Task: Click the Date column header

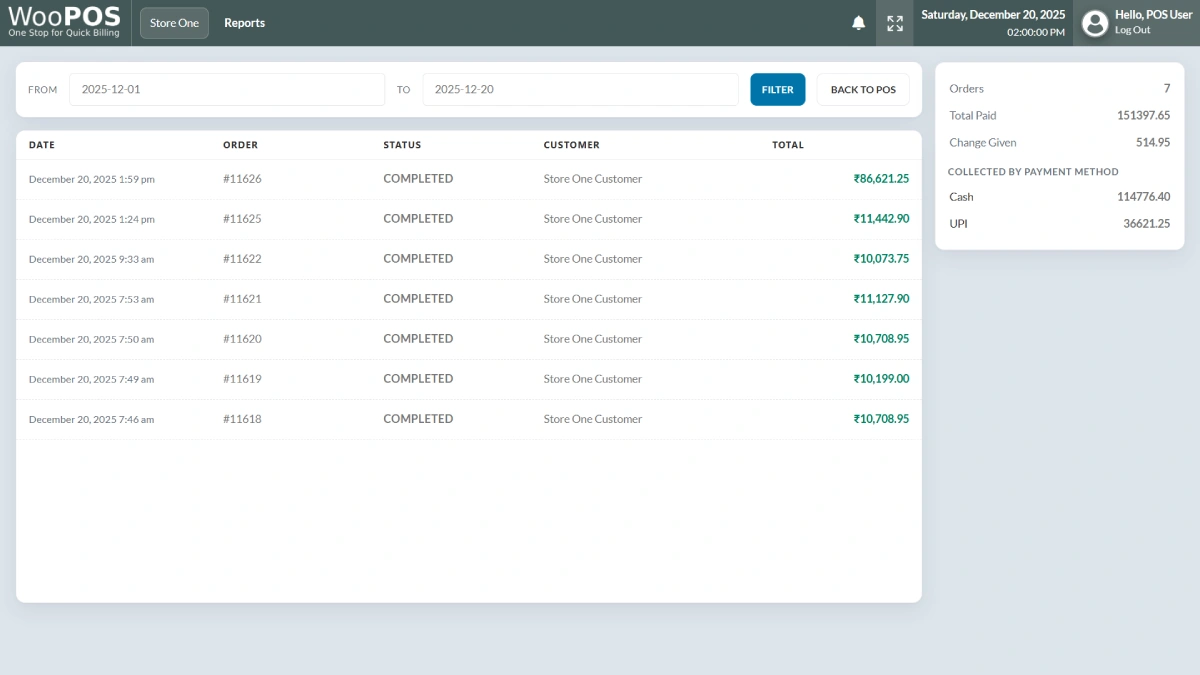Action: tap(42, 145)
